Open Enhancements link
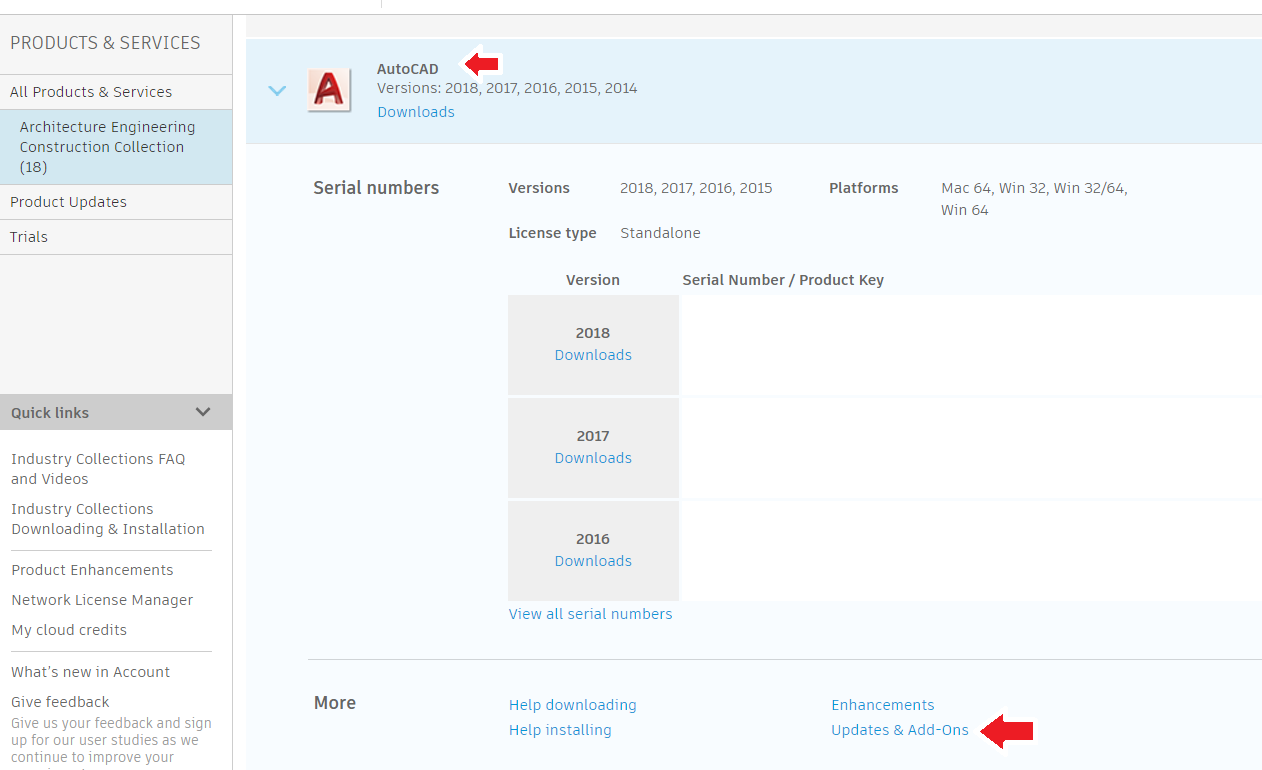 tap(883, 705)
